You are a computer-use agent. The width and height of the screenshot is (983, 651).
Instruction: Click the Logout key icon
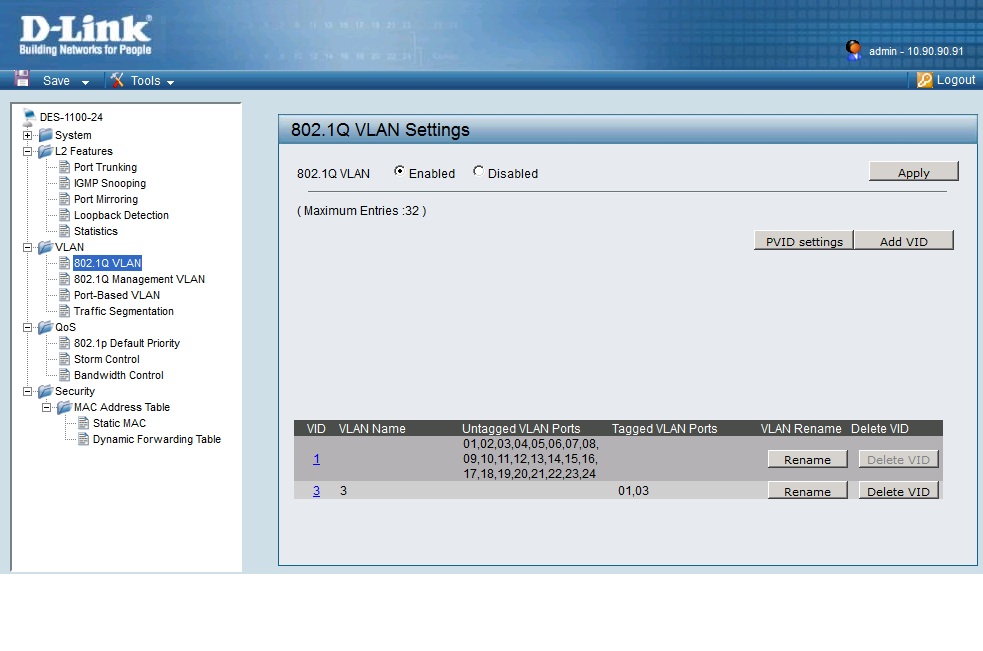point(925,80)
